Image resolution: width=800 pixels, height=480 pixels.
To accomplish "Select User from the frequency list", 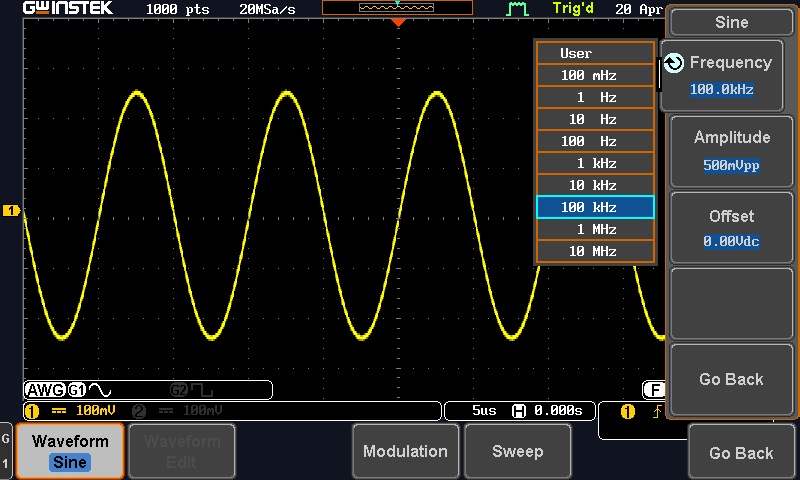I will tap(595, 53).
